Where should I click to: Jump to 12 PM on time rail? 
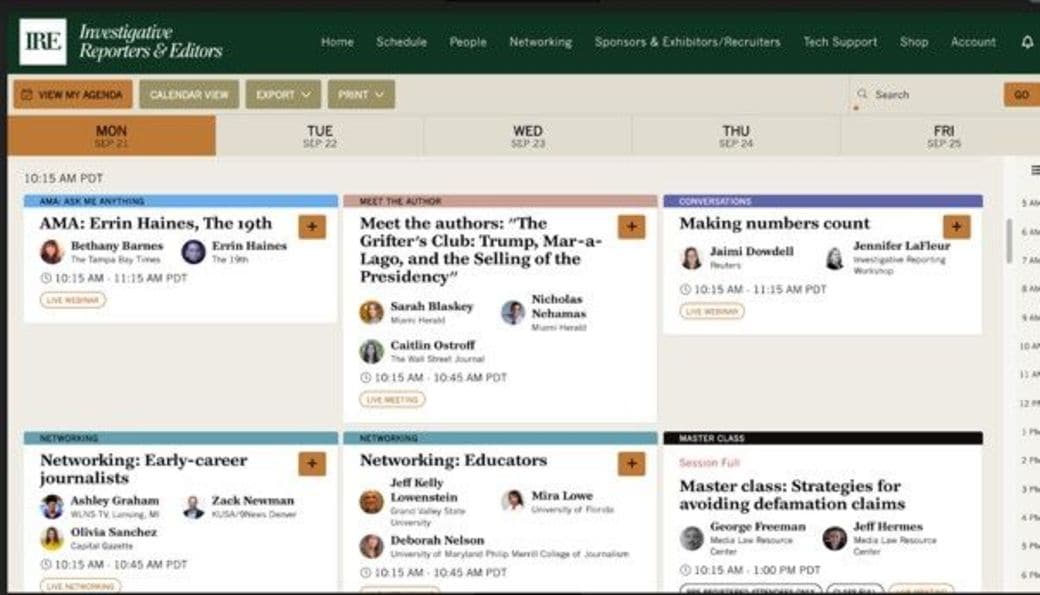click(x=1029, y=403)
